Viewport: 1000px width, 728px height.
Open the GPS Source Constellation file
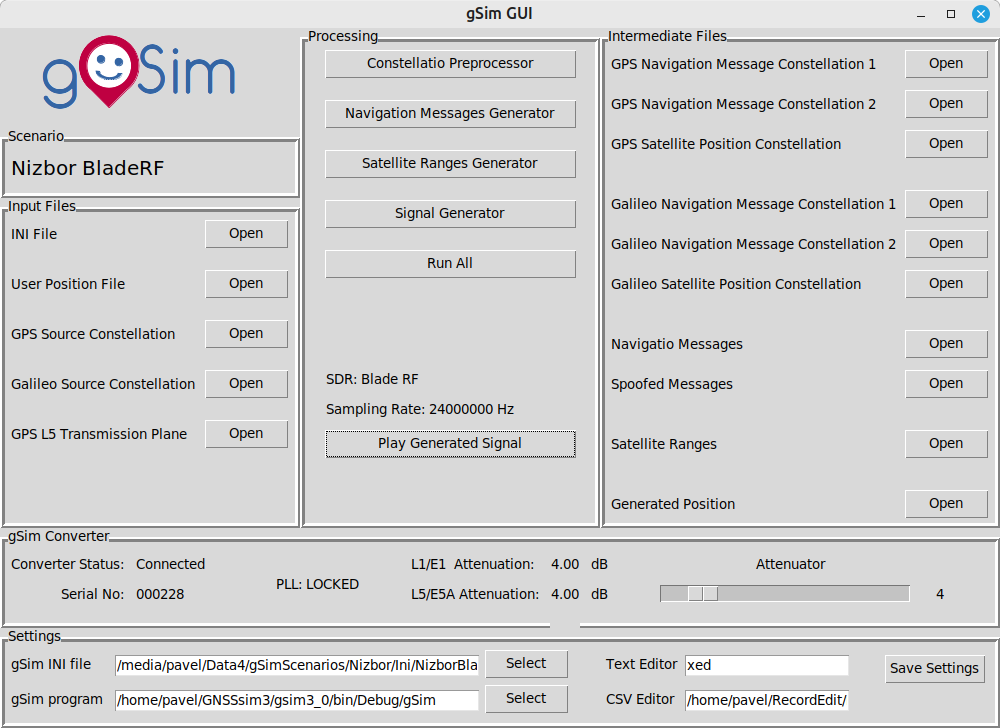pos(246,334)
